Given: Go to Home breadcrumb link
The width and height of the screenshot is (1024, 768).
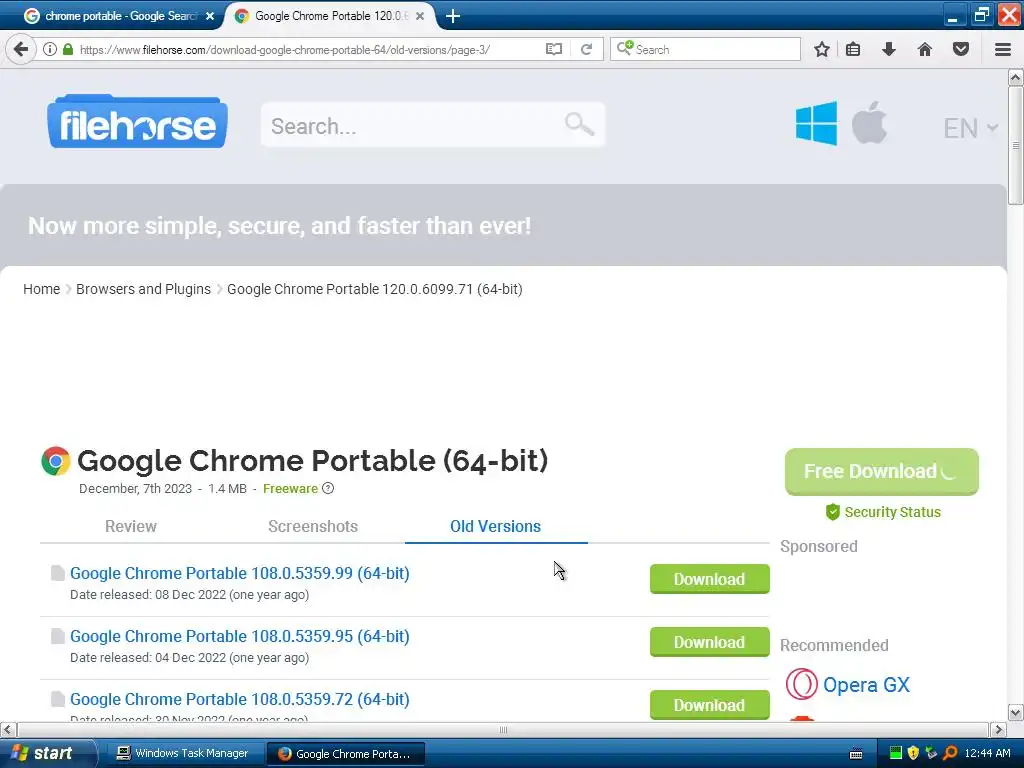Looking at the screenshot, I should 41,289.
